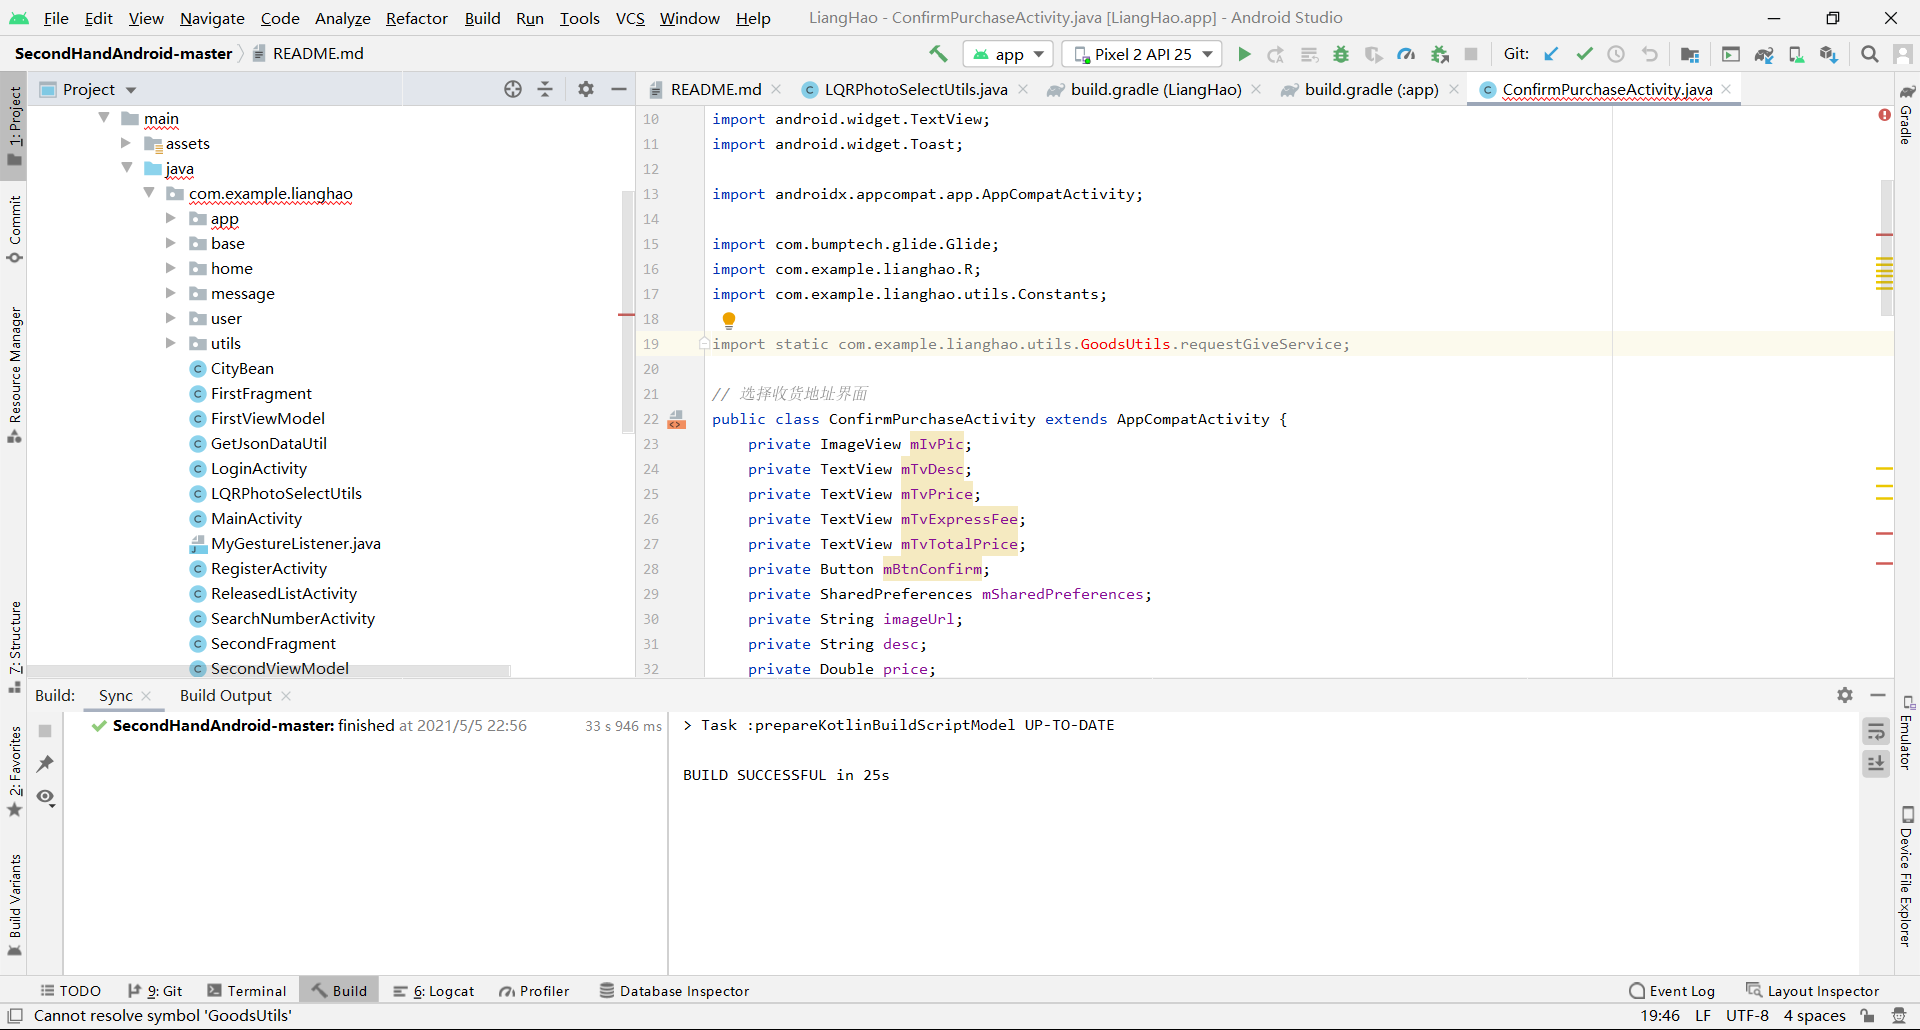Click UTF-8 encoding in status bar
The image size is (1920, 1030).
pyautogui.click(x=1747, y=1016)
